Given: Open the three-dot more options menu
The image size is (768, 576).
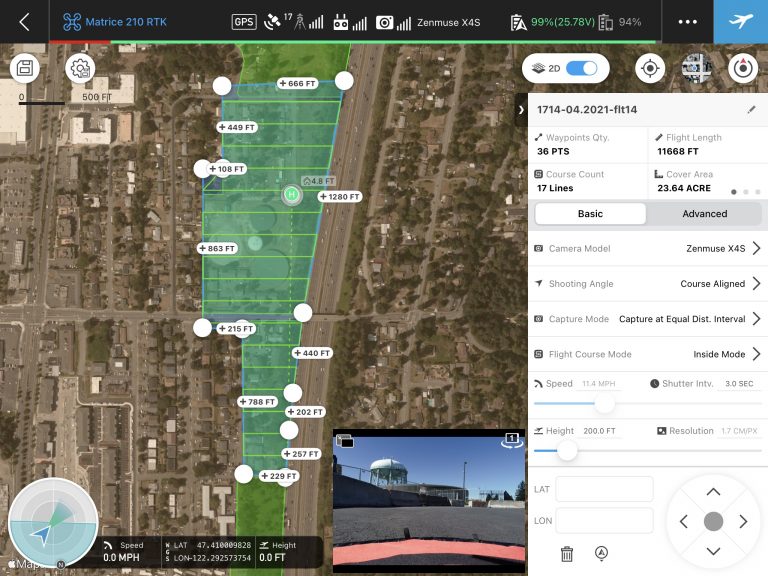Looking at the screenshot, I should [x=687, y=22].
